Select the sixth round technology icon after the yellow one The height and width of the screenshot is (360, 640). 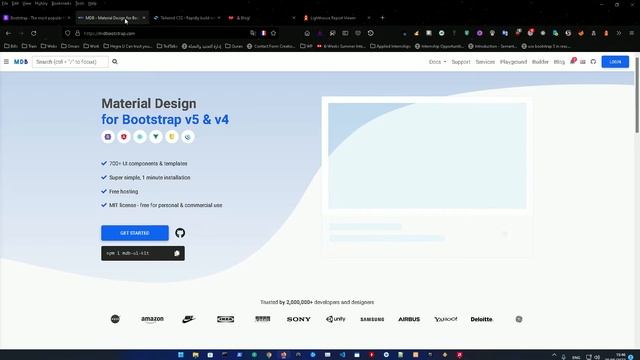pos(188,137)
